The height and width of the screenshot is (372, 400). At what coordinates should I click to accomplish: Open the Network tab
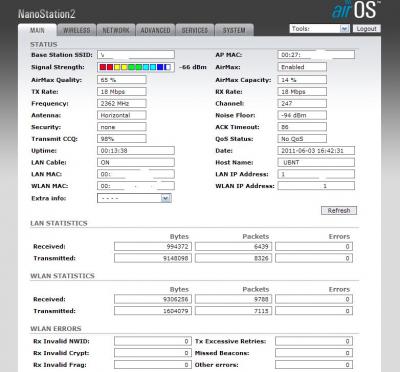tap(116, 30)
